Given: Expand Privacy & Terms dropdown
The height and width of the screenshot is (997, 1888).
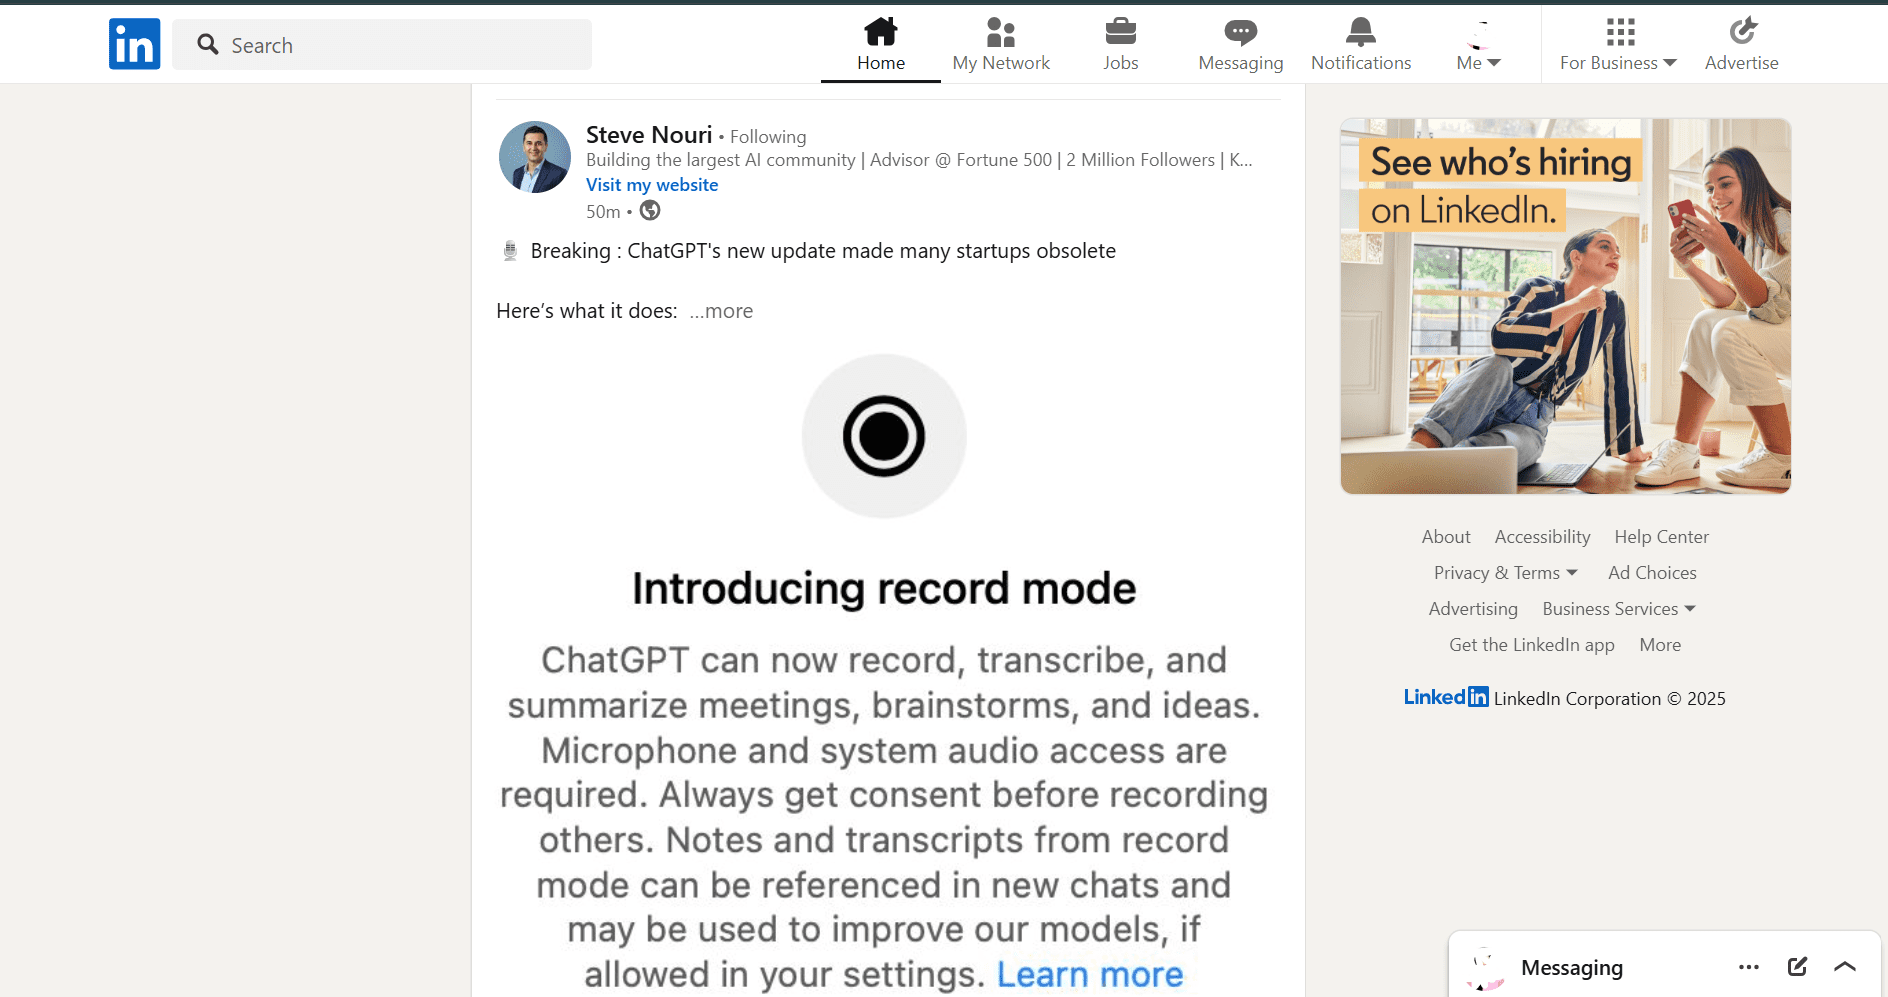Looking at the screenshot, I should click(1505, 573).
